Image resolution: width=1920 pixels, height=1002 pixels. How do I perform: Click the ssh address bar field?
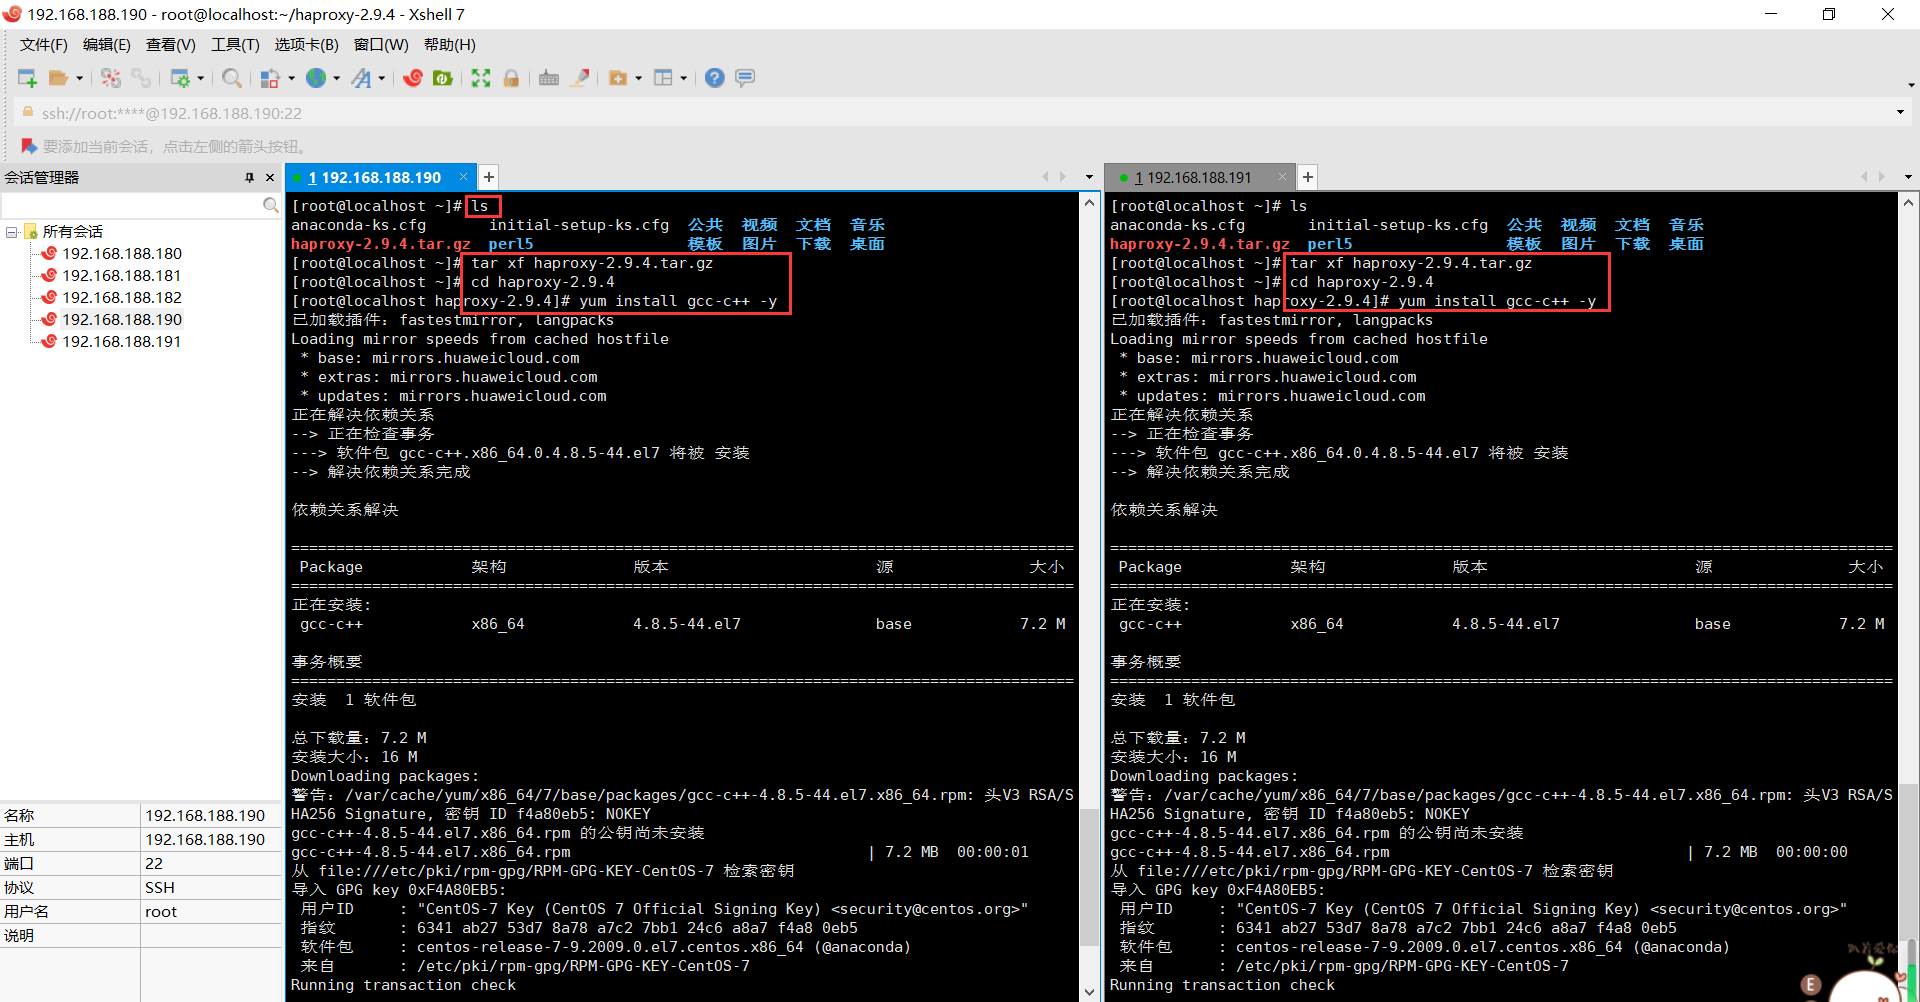click(x=960, y=113)
